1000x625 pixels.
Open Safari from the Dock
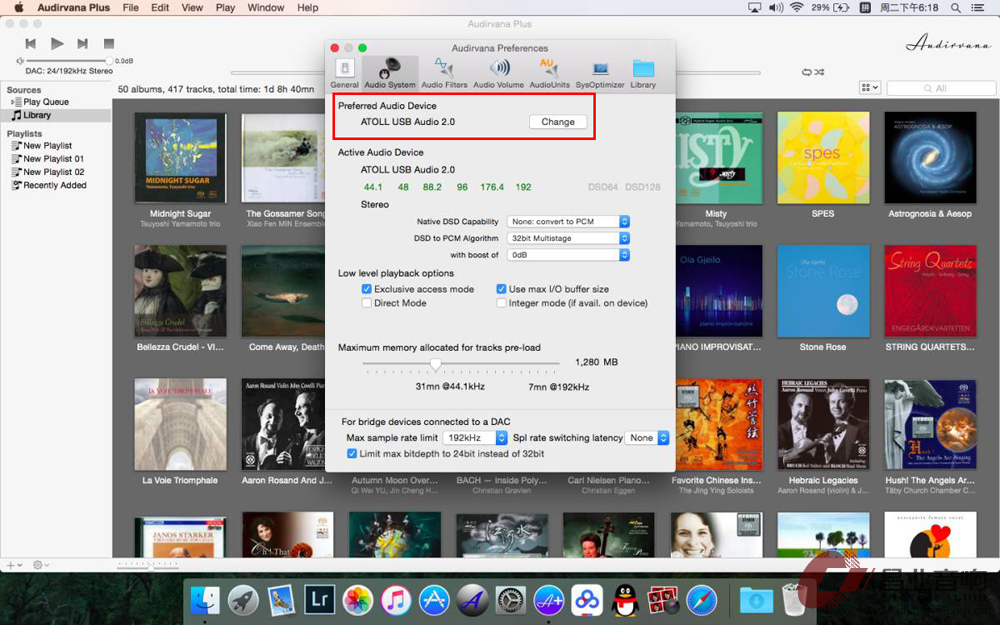pos(702,600)
